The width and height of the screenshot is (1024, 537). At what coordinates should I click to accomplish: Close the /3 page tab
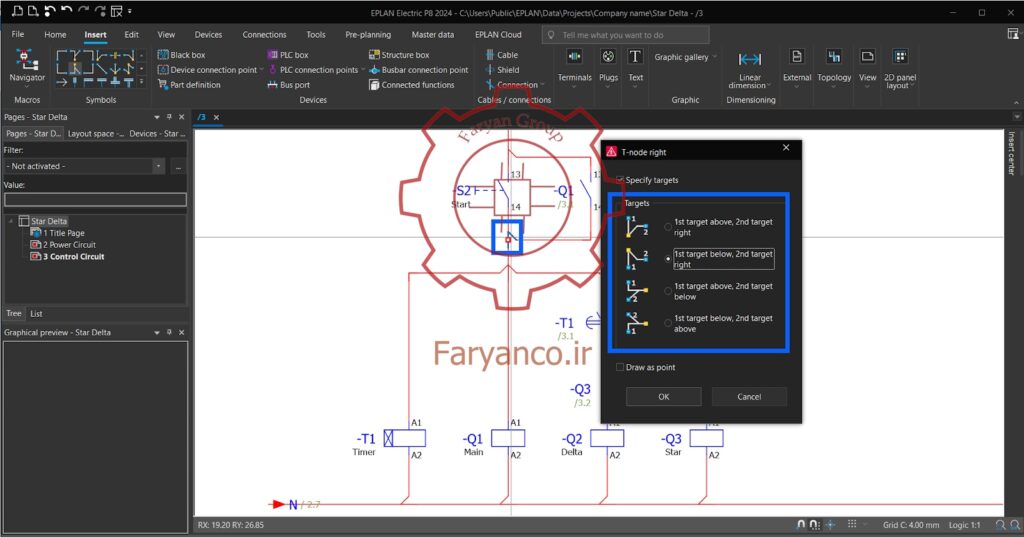216,118
